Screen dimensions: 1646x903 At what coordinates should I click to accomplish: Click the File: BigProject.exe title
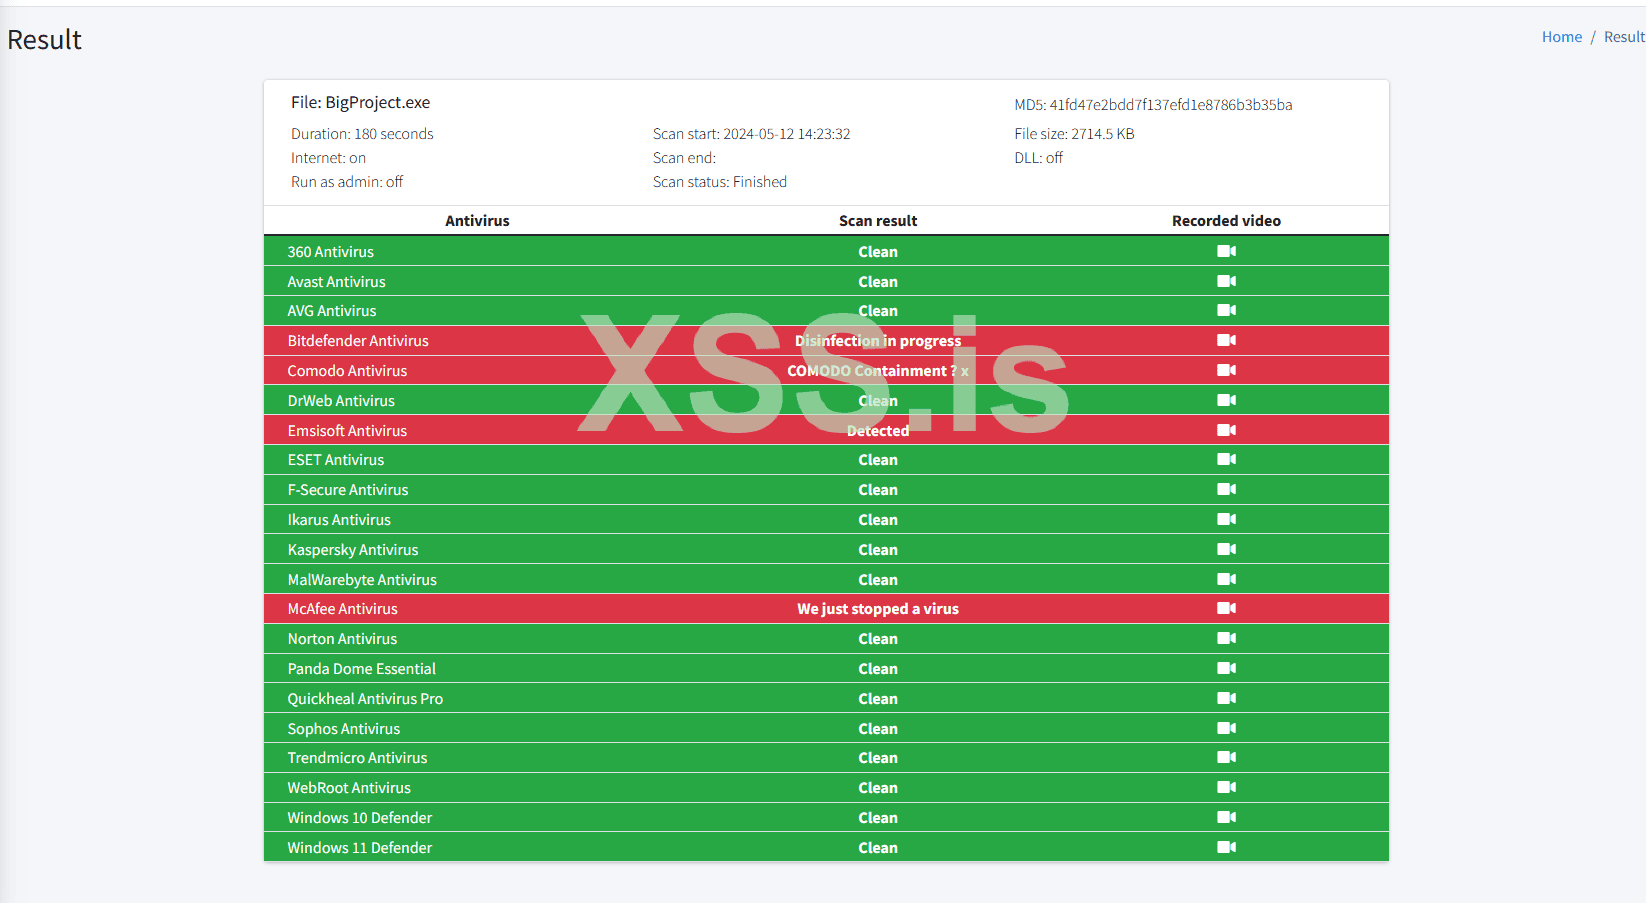pos(360,103)
